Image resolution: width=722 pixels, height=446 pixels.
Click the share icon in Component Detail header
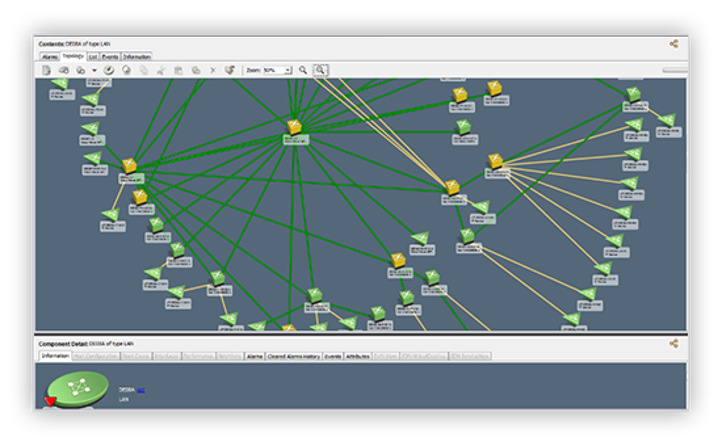tap(674, 343)
